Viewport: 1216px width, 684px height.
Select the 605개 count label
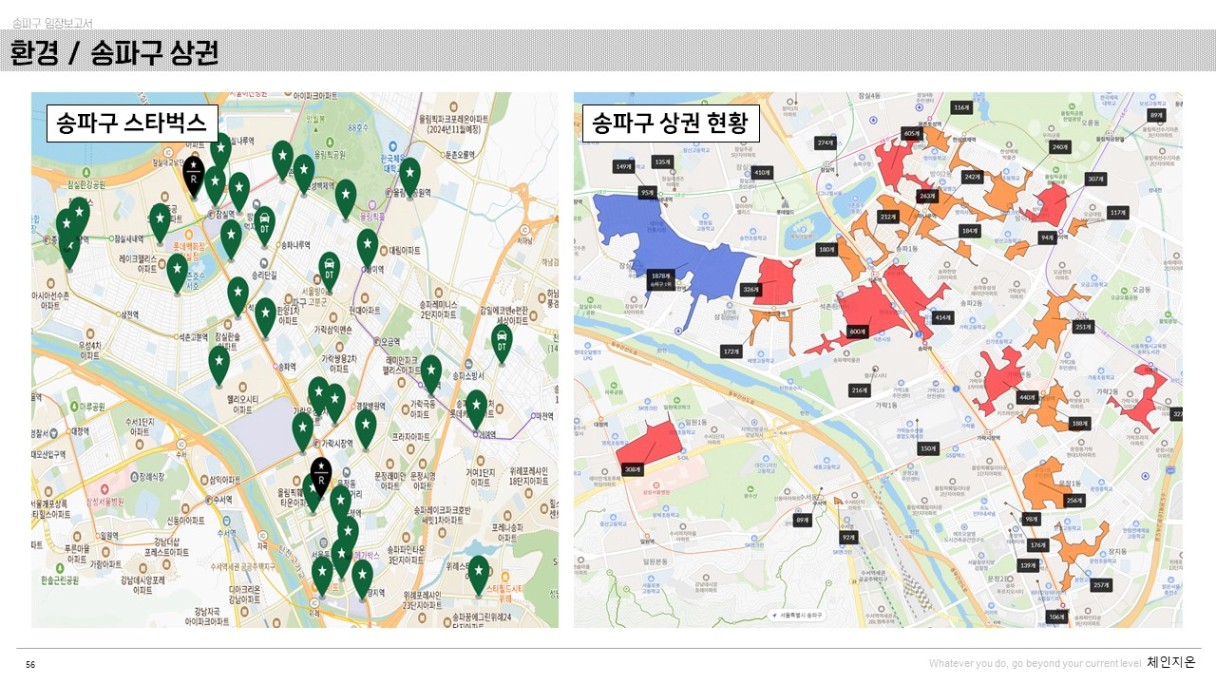[911, 133]
